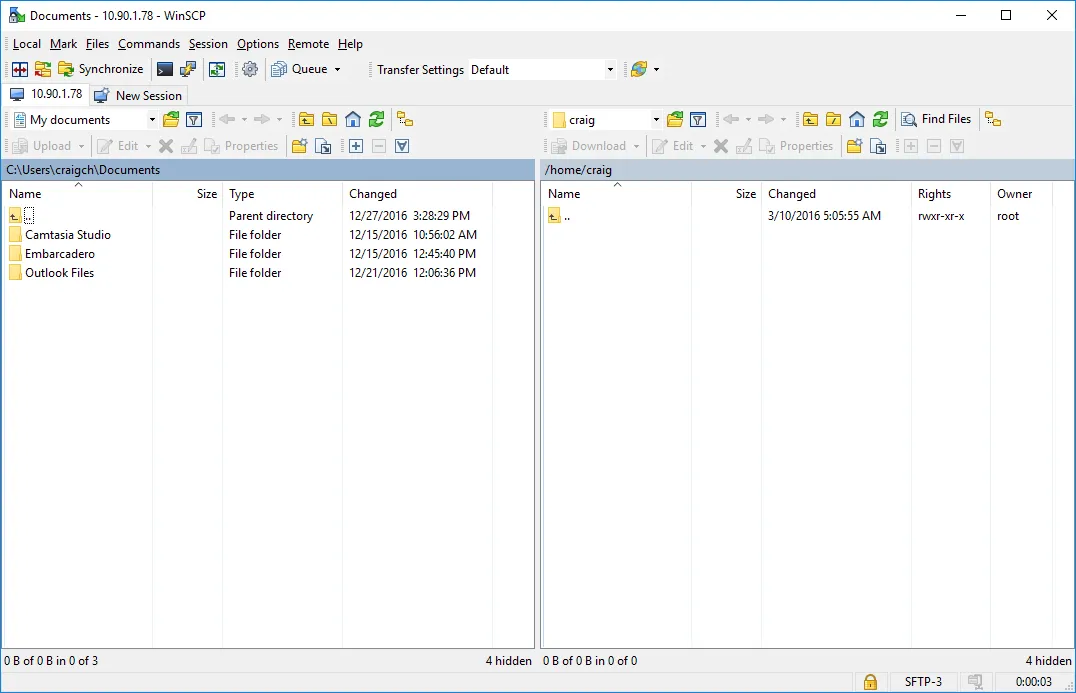Click the Compare Directories toolbar icon
The height and width of the screenshot is (693, 1076).
tap(43, 69)
